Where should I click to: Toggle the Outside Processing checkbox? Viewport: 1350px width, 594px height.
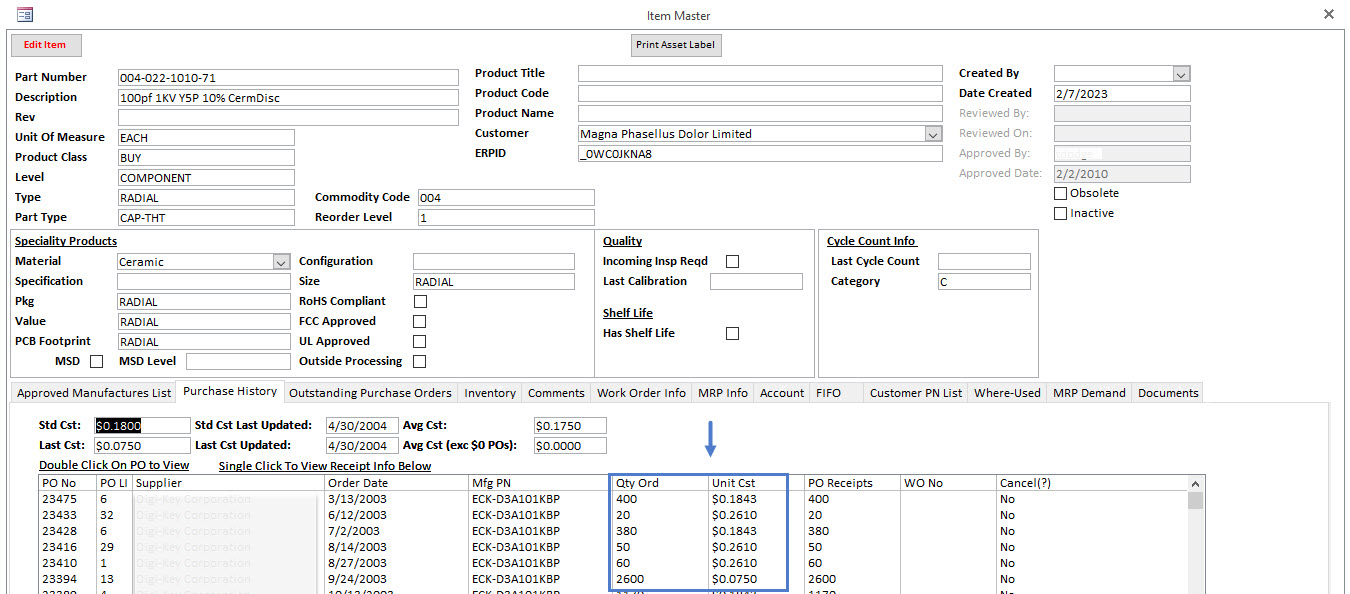coord(420,361)
